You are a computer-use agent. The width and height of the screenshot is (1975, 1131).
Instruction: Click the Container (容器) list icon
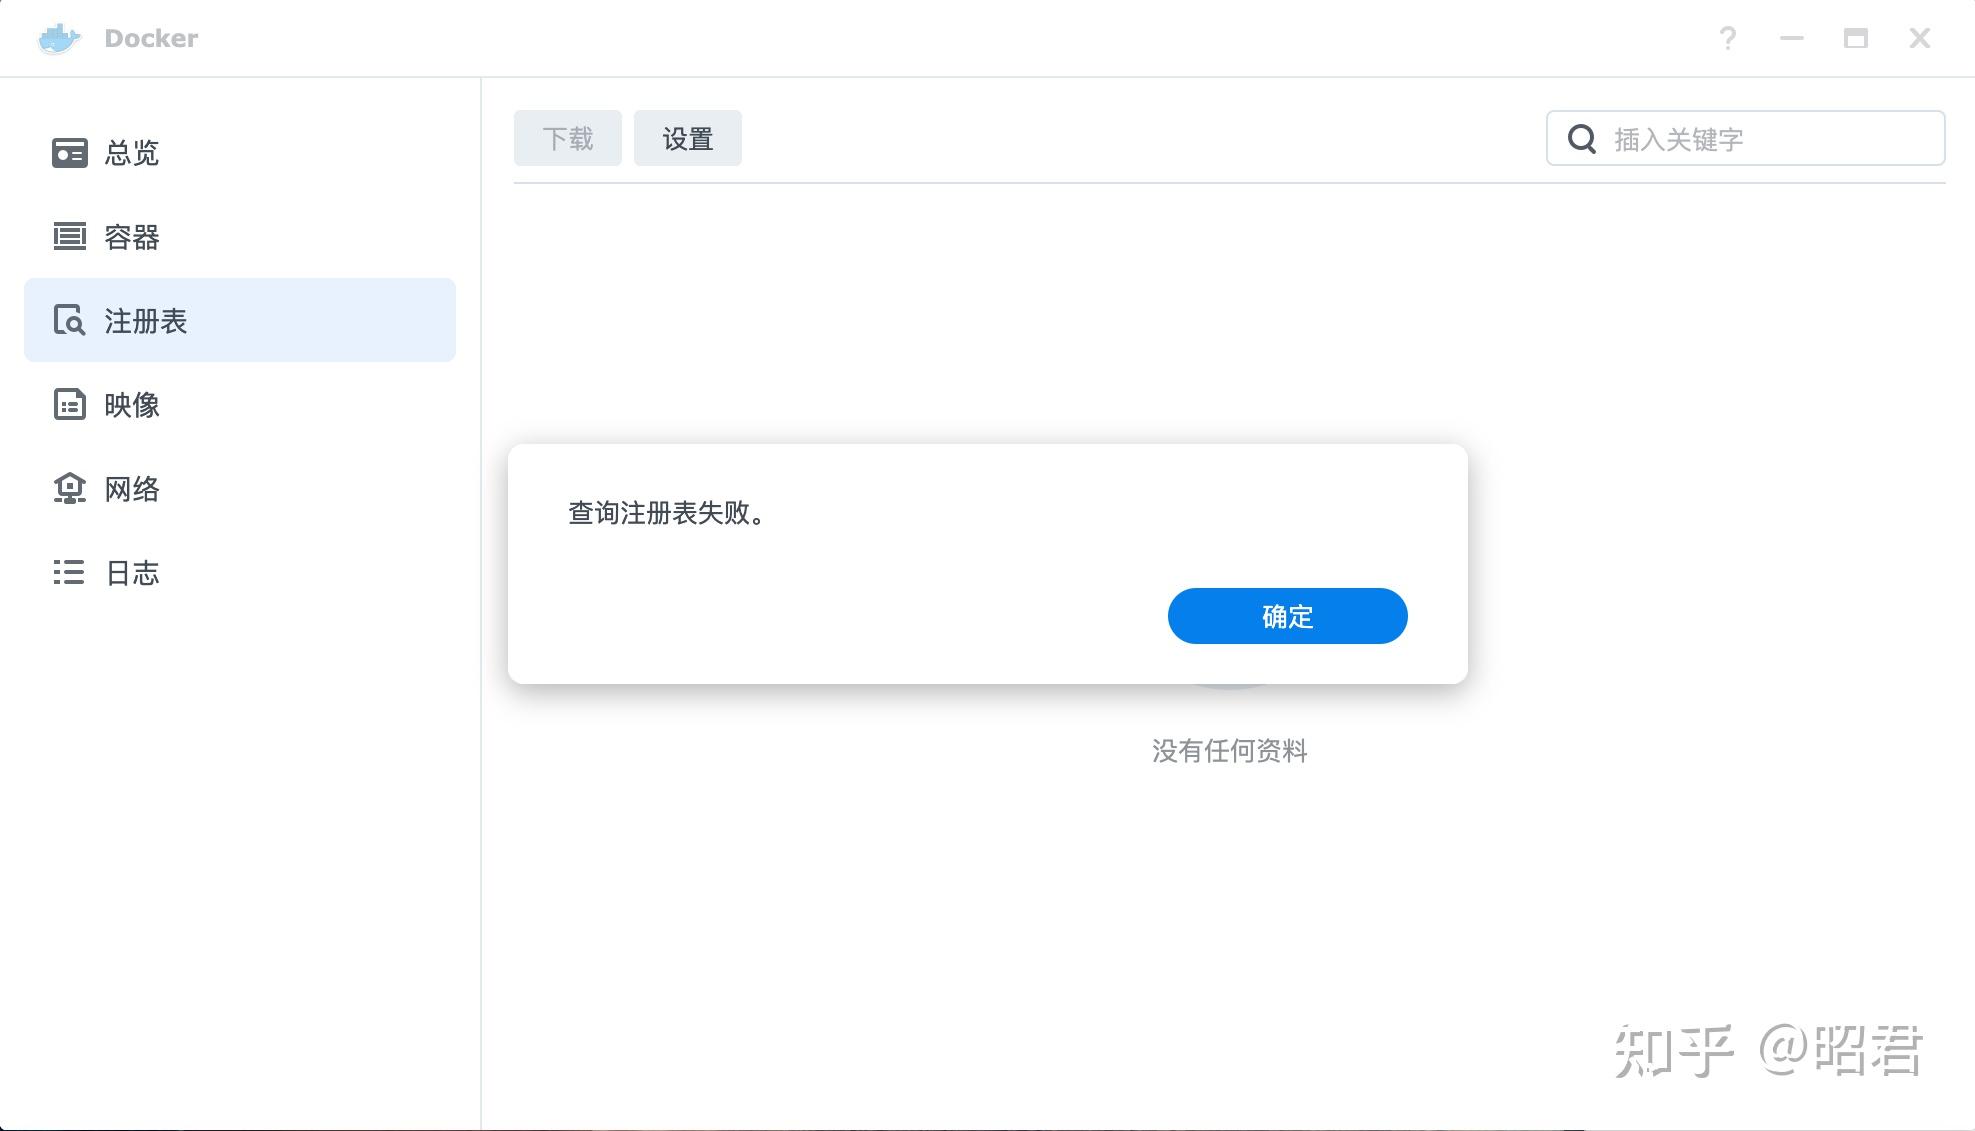69,237
